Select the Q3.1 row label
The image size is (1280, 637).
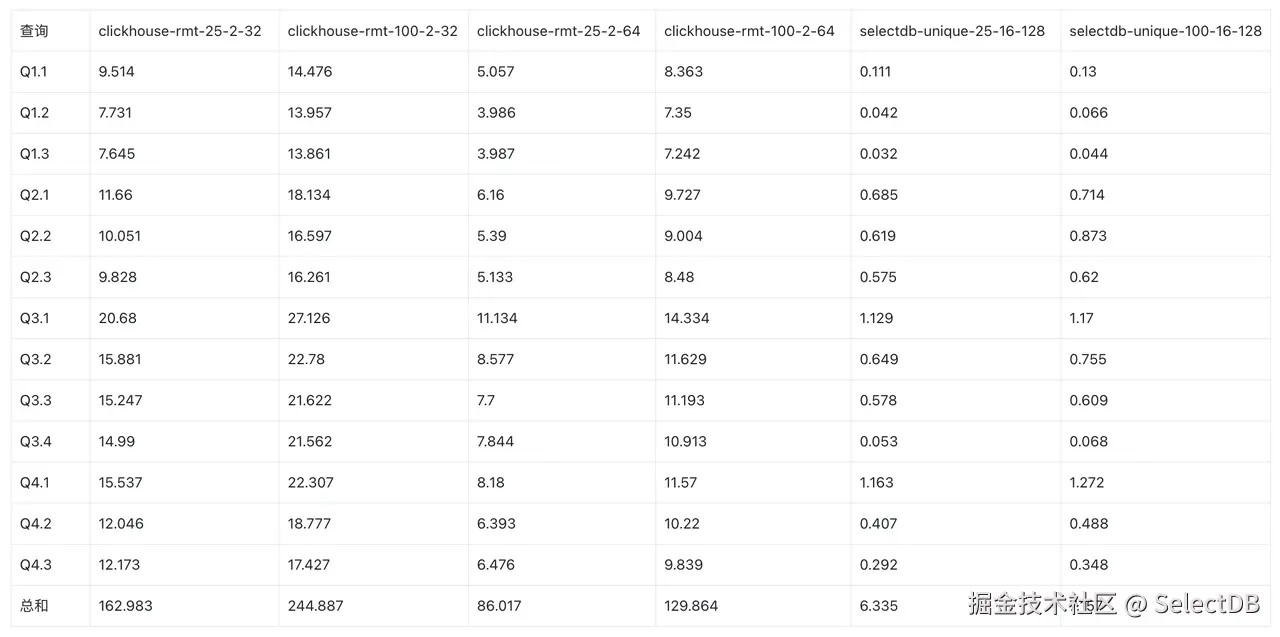click(x=35, y=318)
